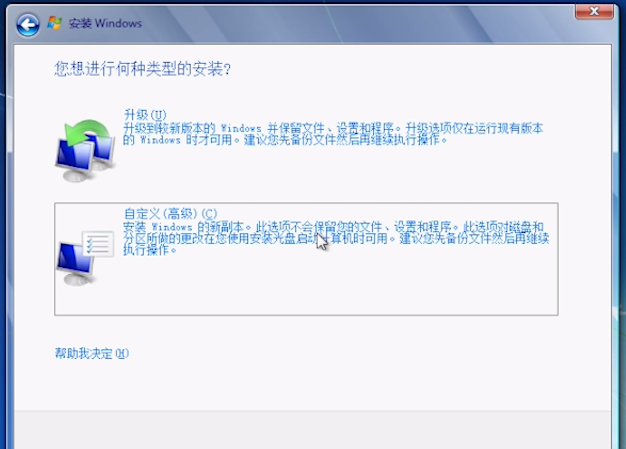This screenshot has width=626, height=449.
Task: Go back with the blue arrow button
Action: coord(28,25)
